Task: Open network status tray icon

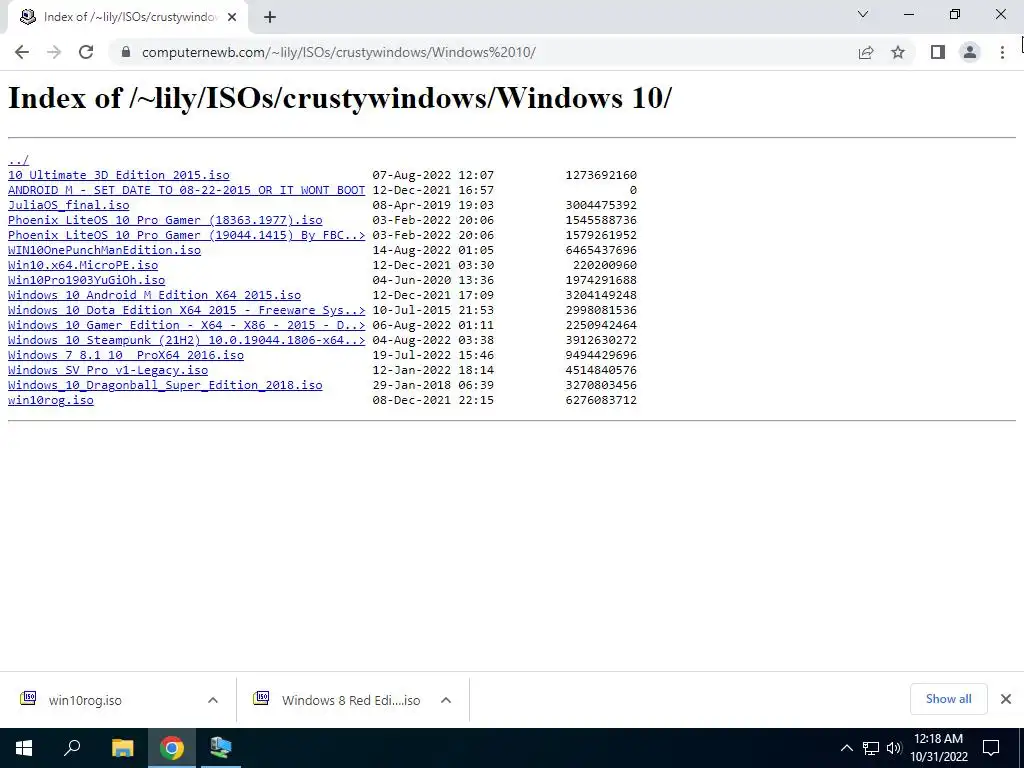Action: [871, 748]
